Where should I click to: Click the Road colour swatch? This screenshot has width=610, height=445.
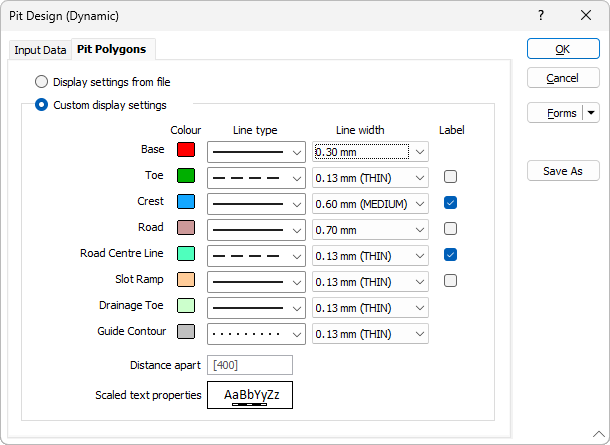click(185, 228)
